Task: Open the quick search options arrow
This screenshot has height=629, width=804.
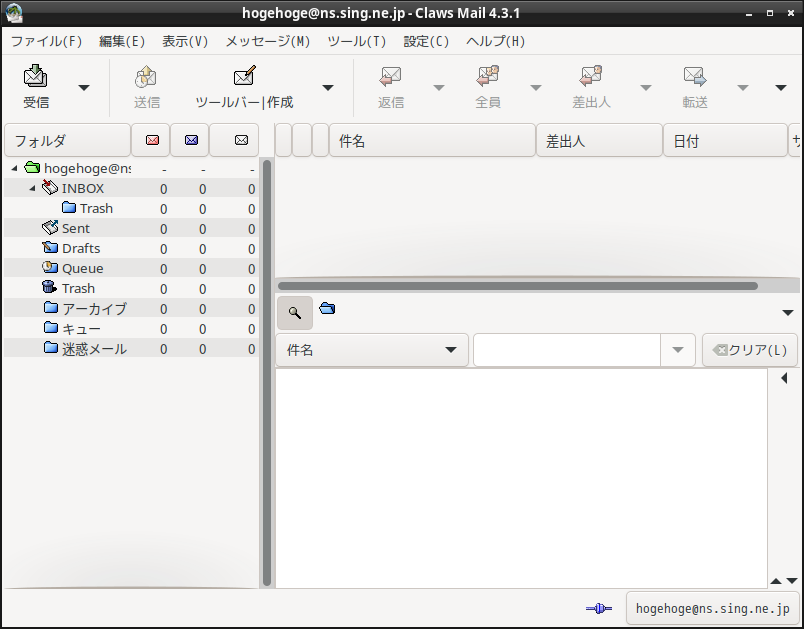Action: click(x=788, y=313)
